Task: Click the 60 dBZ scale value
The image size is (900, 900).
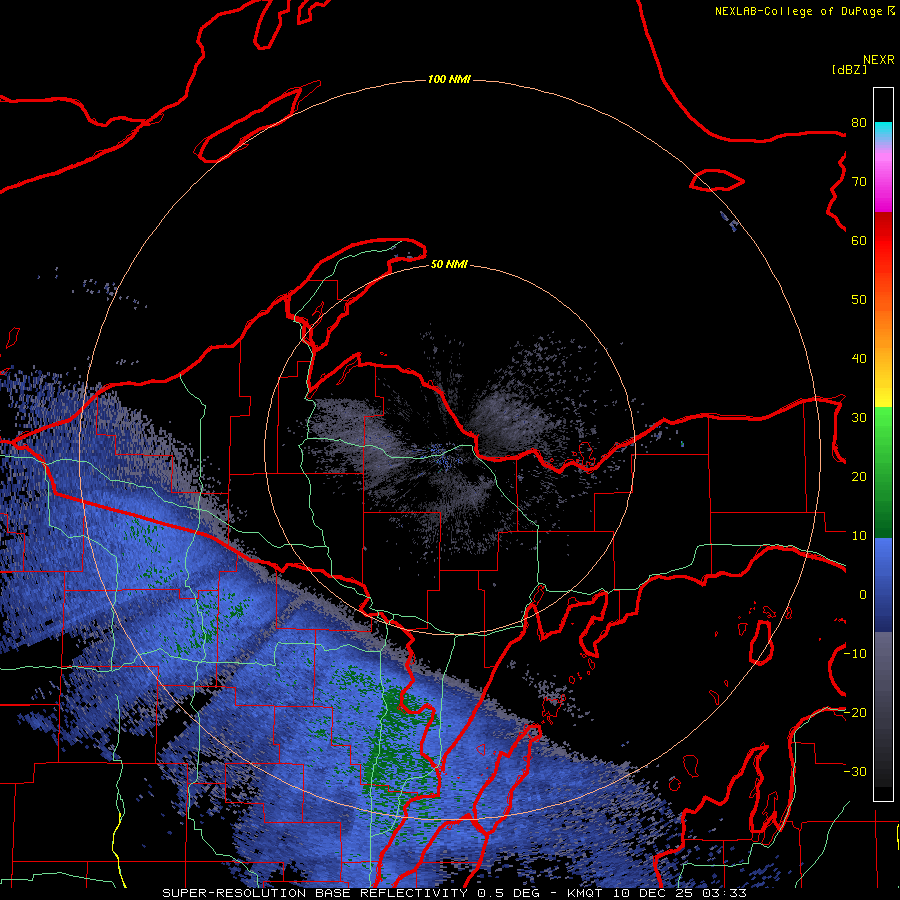Action: click(x=859, y=240)
